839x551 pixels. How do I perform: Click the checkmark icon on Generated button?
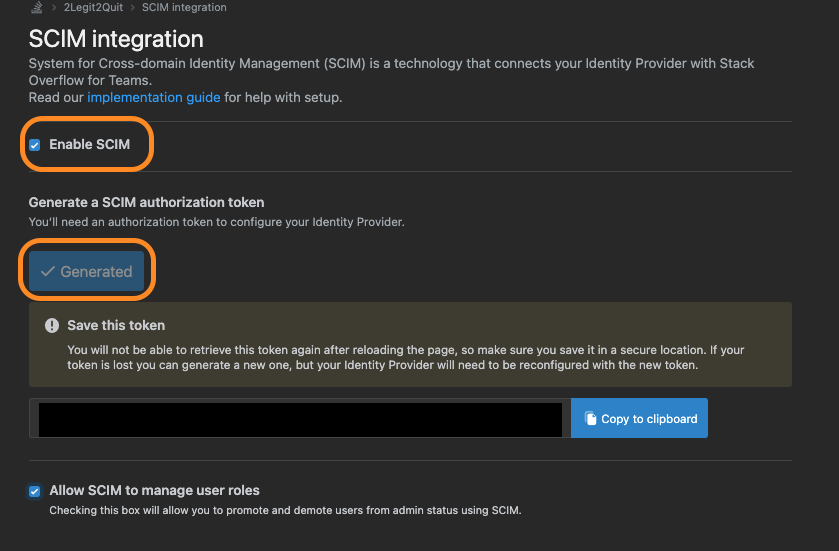click(48, 272)
